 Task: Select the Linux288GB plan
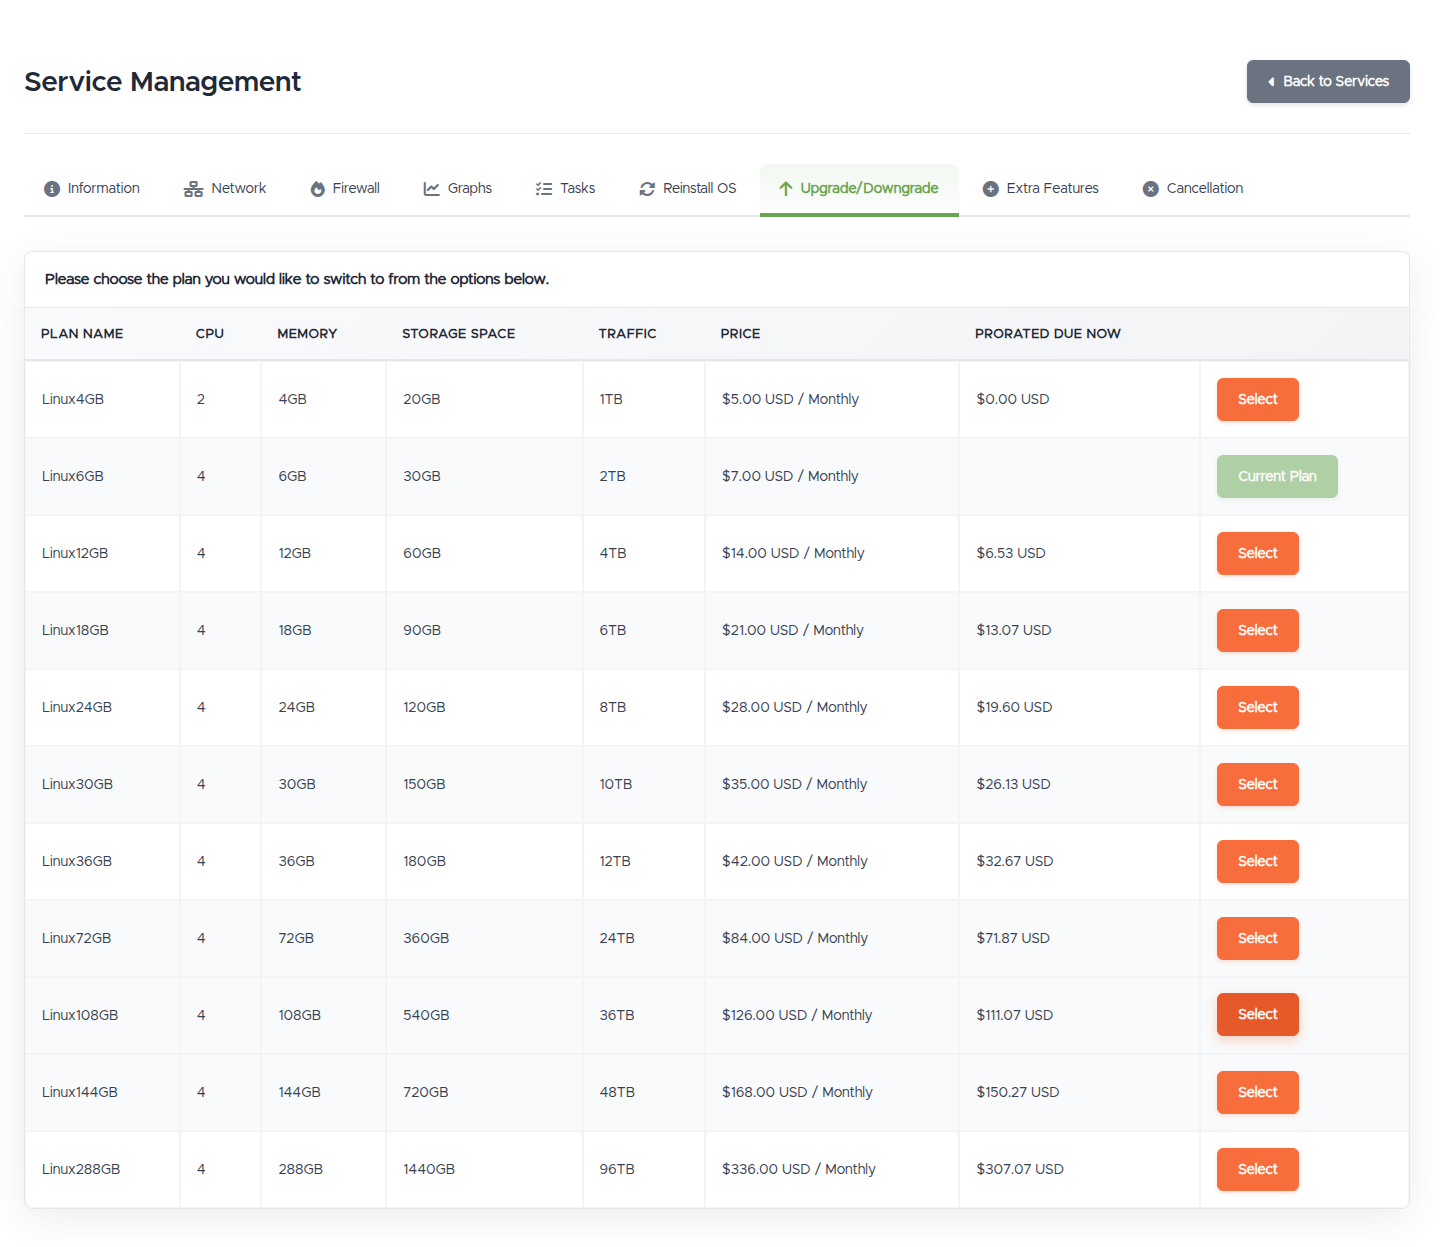tap(1257, 1170)
